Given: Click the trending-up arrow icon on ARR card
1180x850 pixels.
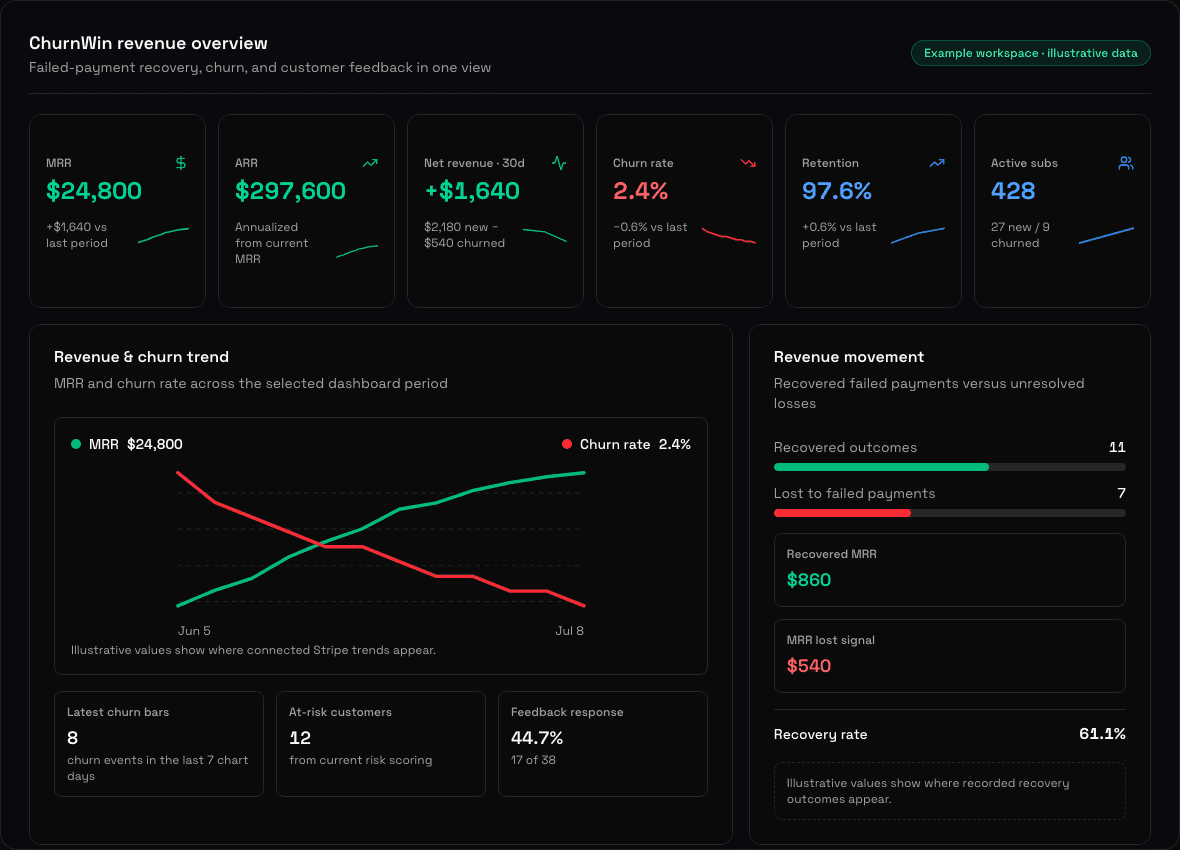Looking at the screenshot, I should [x=370, y=163].
